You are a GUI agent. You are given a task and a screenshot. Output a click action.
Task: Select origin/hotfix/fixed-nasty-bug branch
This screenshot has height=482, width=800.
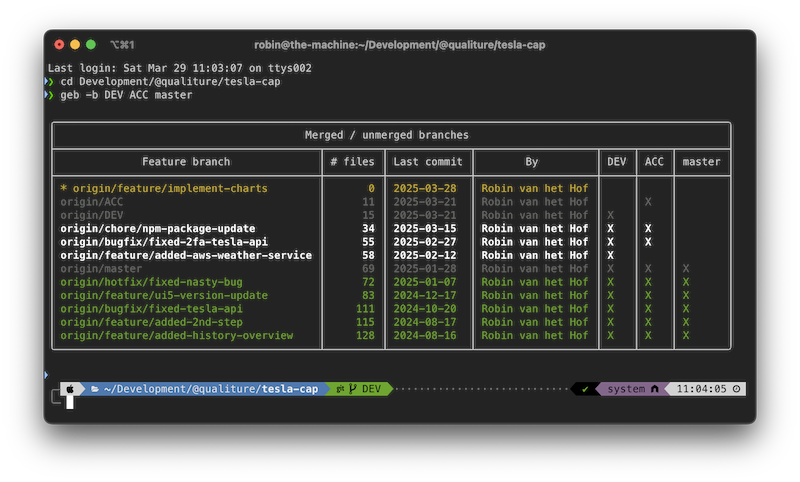[x=151, y=282]
